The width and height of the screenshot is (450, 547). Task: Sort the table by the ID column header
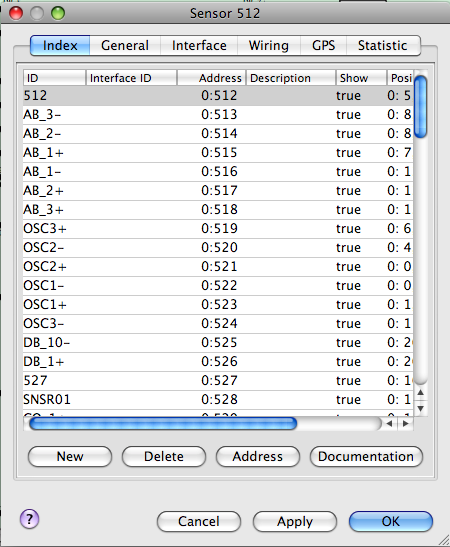coord(54,78)
